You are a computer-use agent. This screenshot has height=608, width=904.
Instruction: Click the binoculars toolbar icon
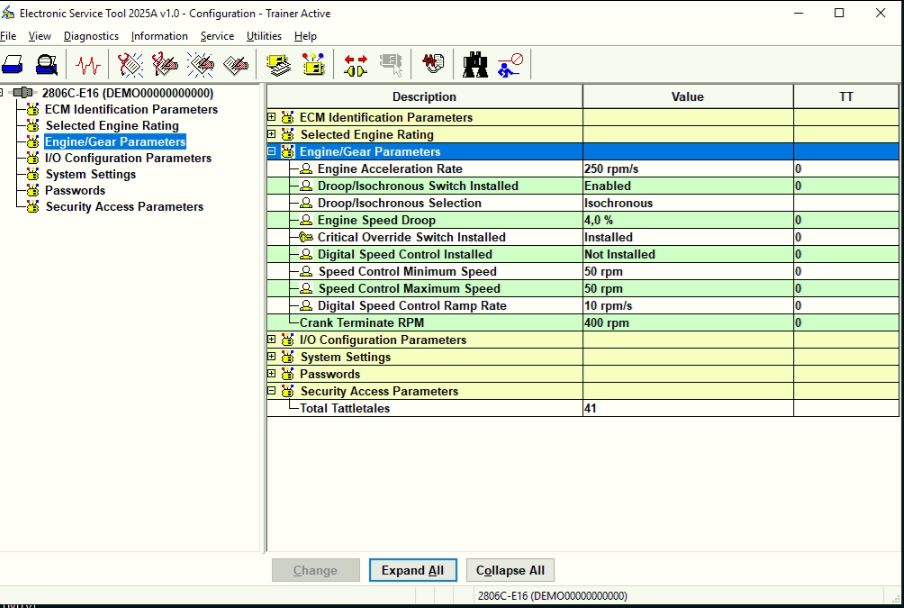(475, 65)
